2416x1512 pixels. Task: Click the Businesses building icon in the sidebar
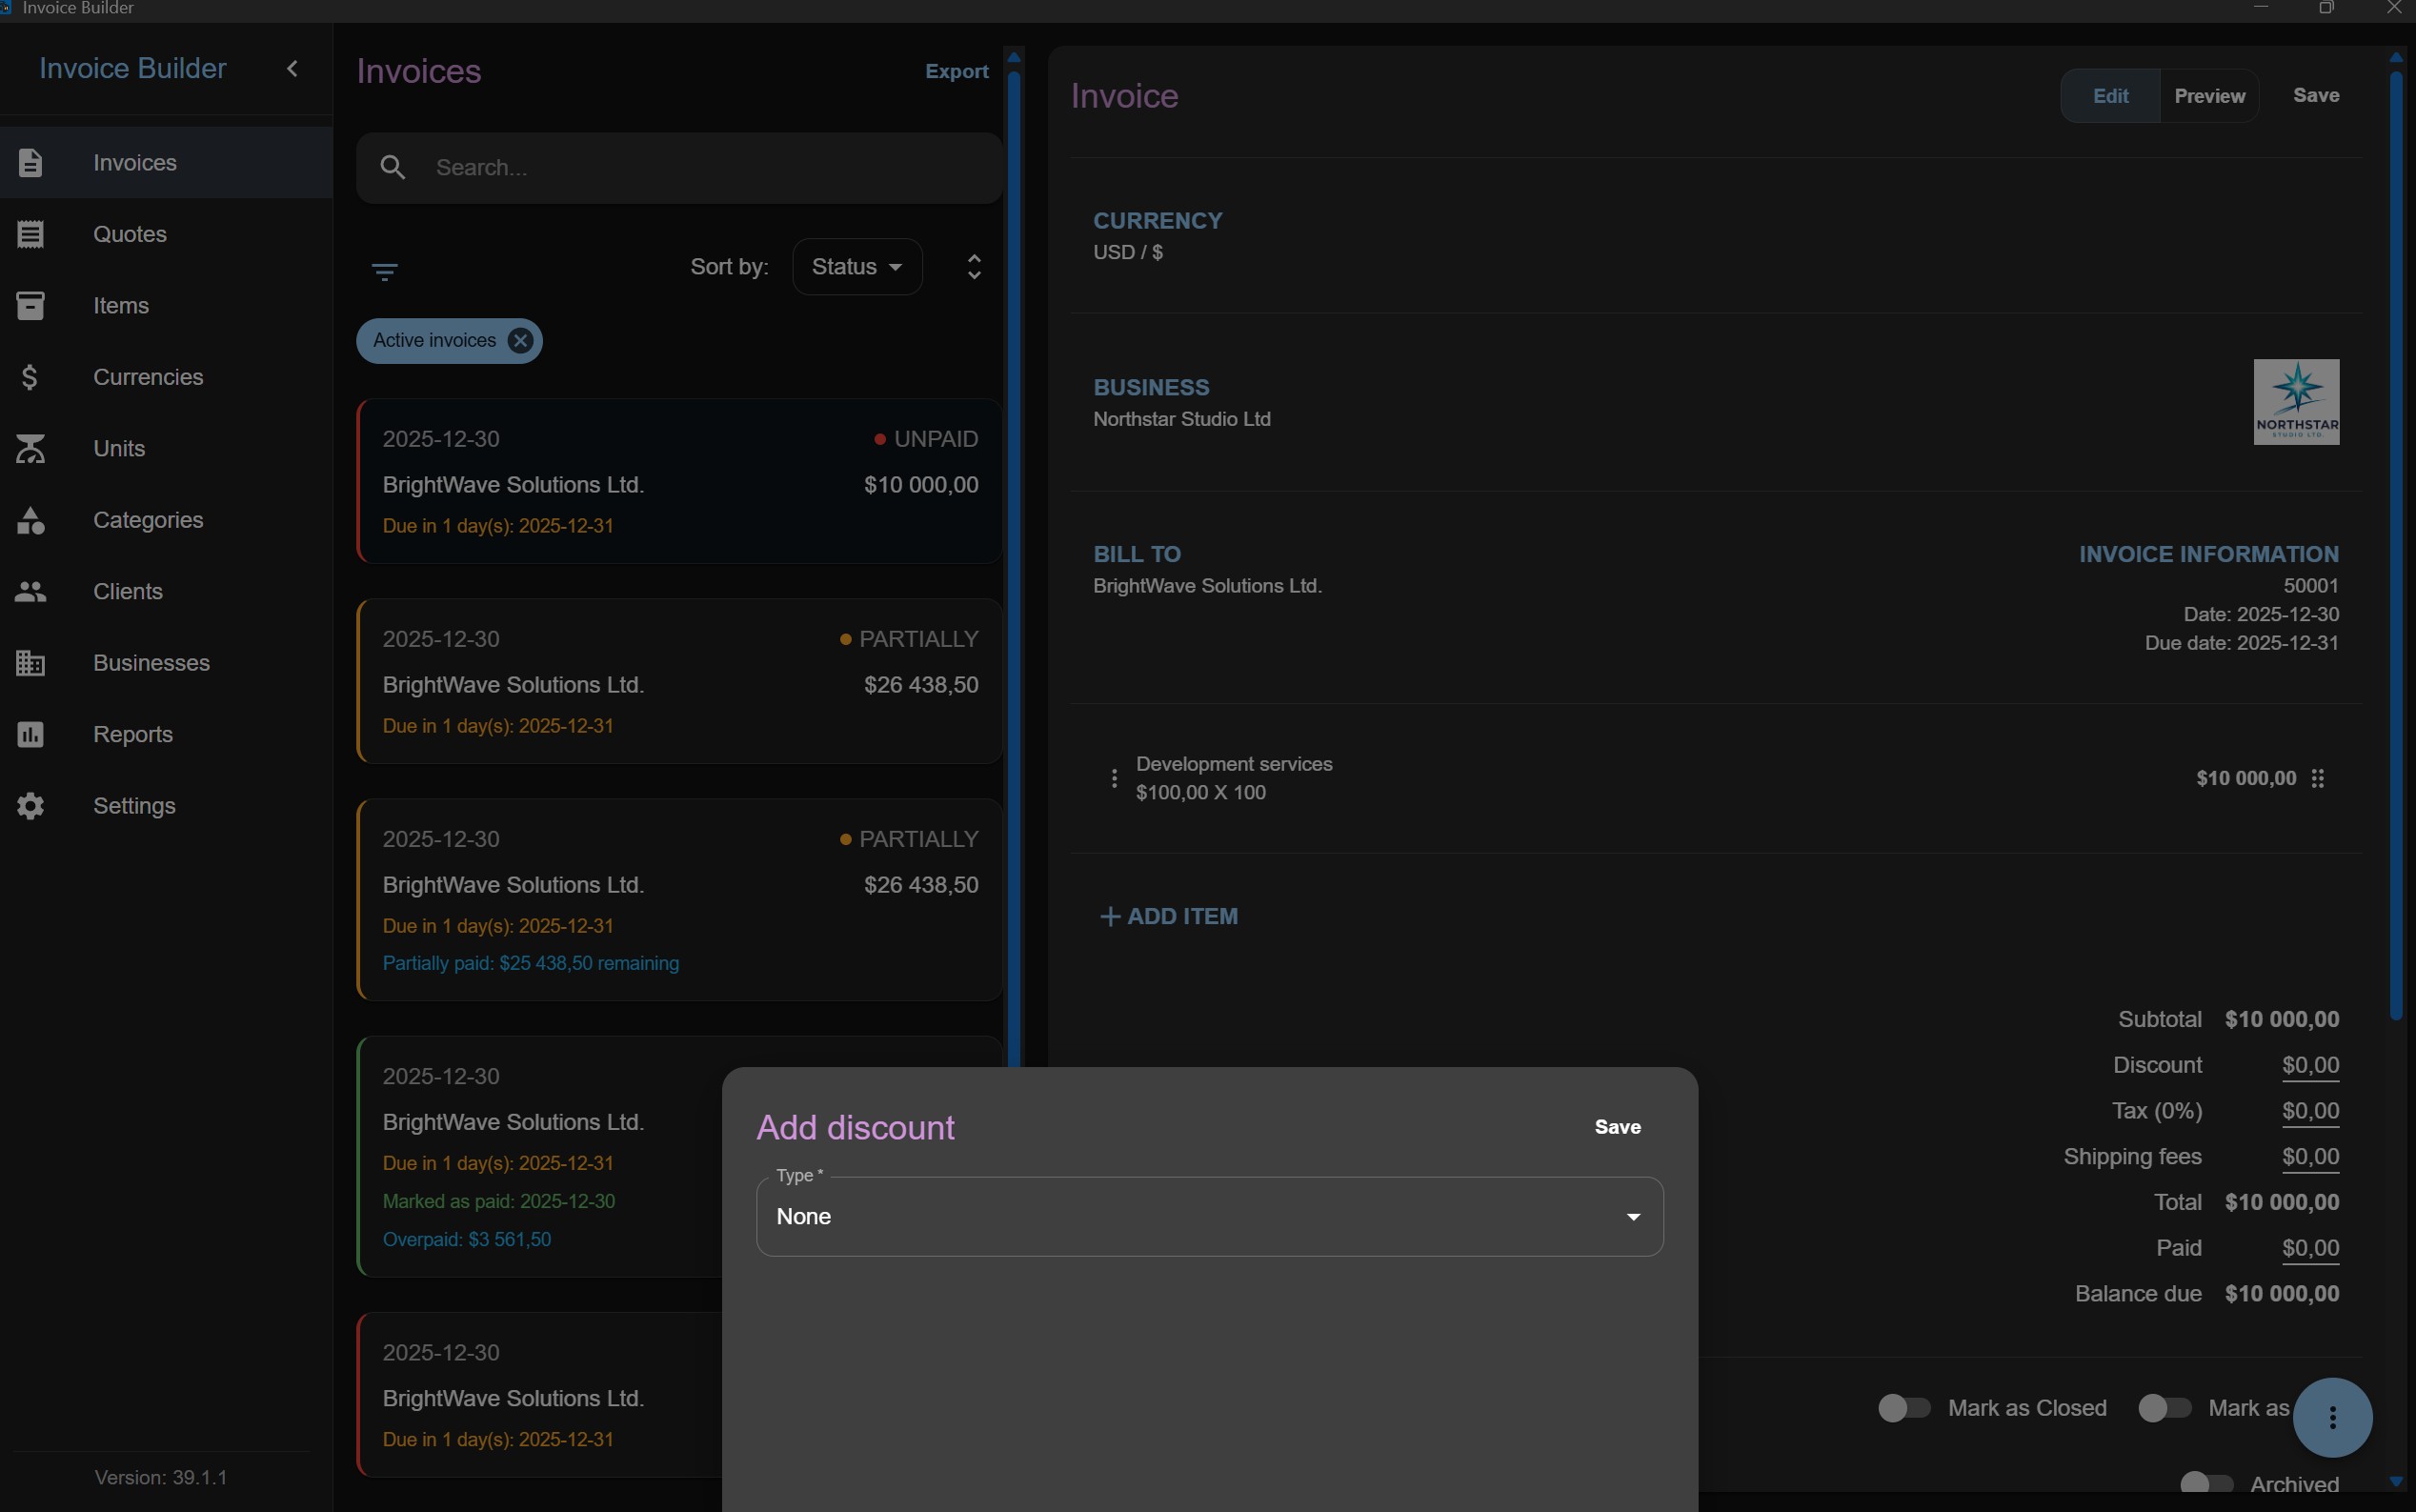pos(30,663)
